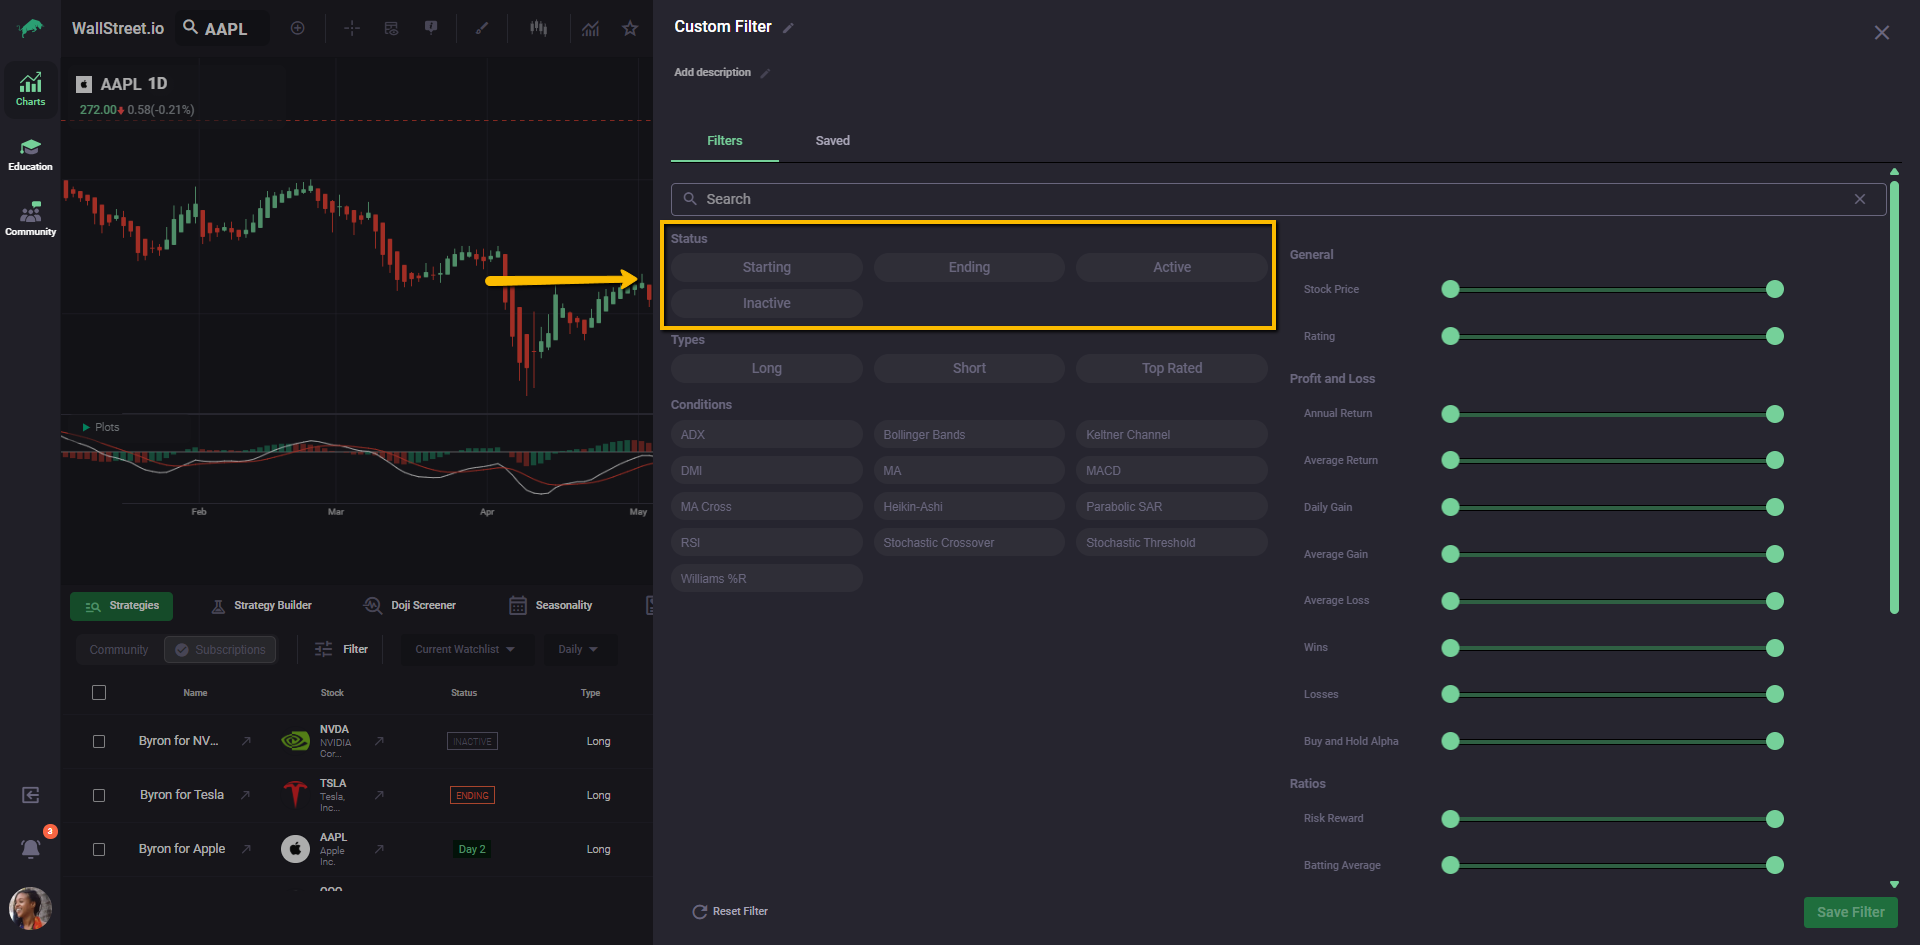Image resolution: width=1920 pixels, height=945 pixels.
Task: Open the Current Watchlist dropdown
Action: (465, 649)
